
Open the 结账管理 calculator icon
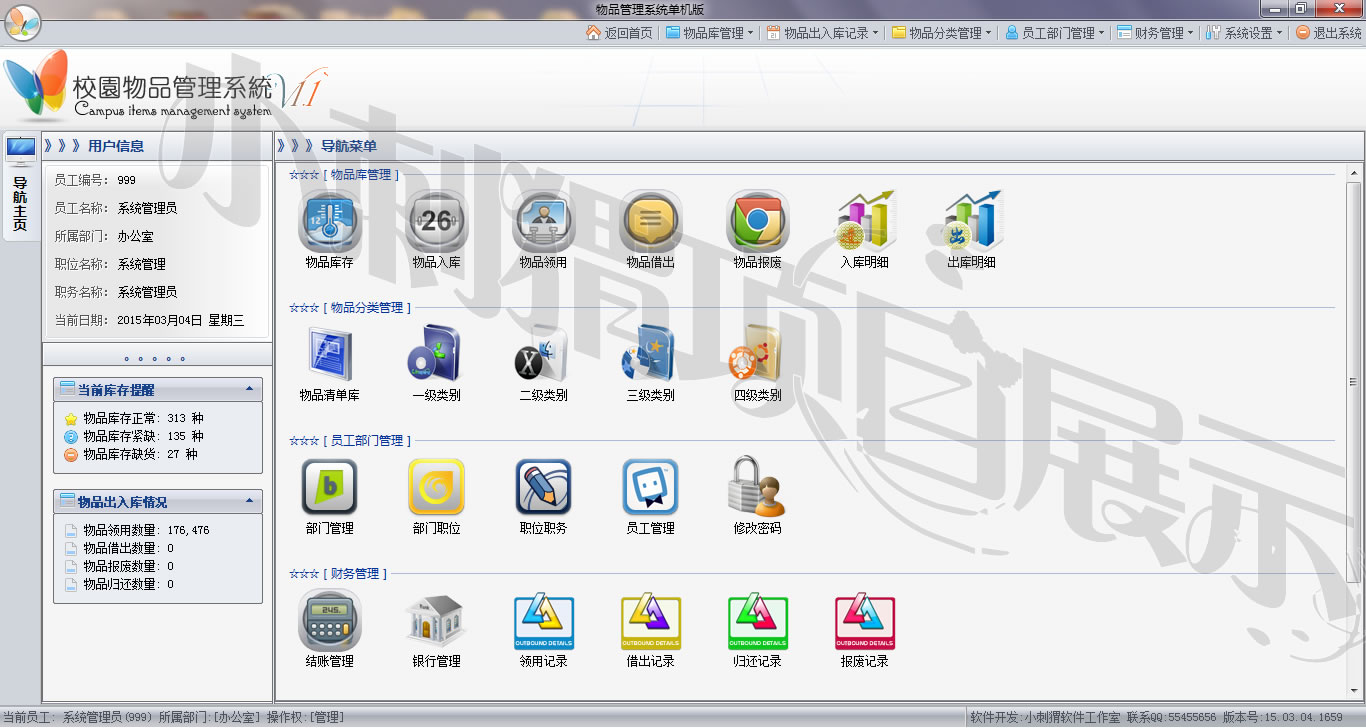click(329, 621)
